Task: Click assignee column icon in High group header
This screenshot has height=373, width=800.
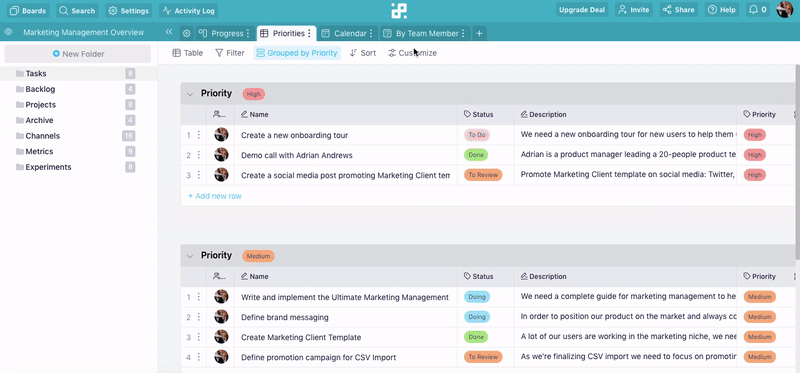Action: tap(219, 115)
